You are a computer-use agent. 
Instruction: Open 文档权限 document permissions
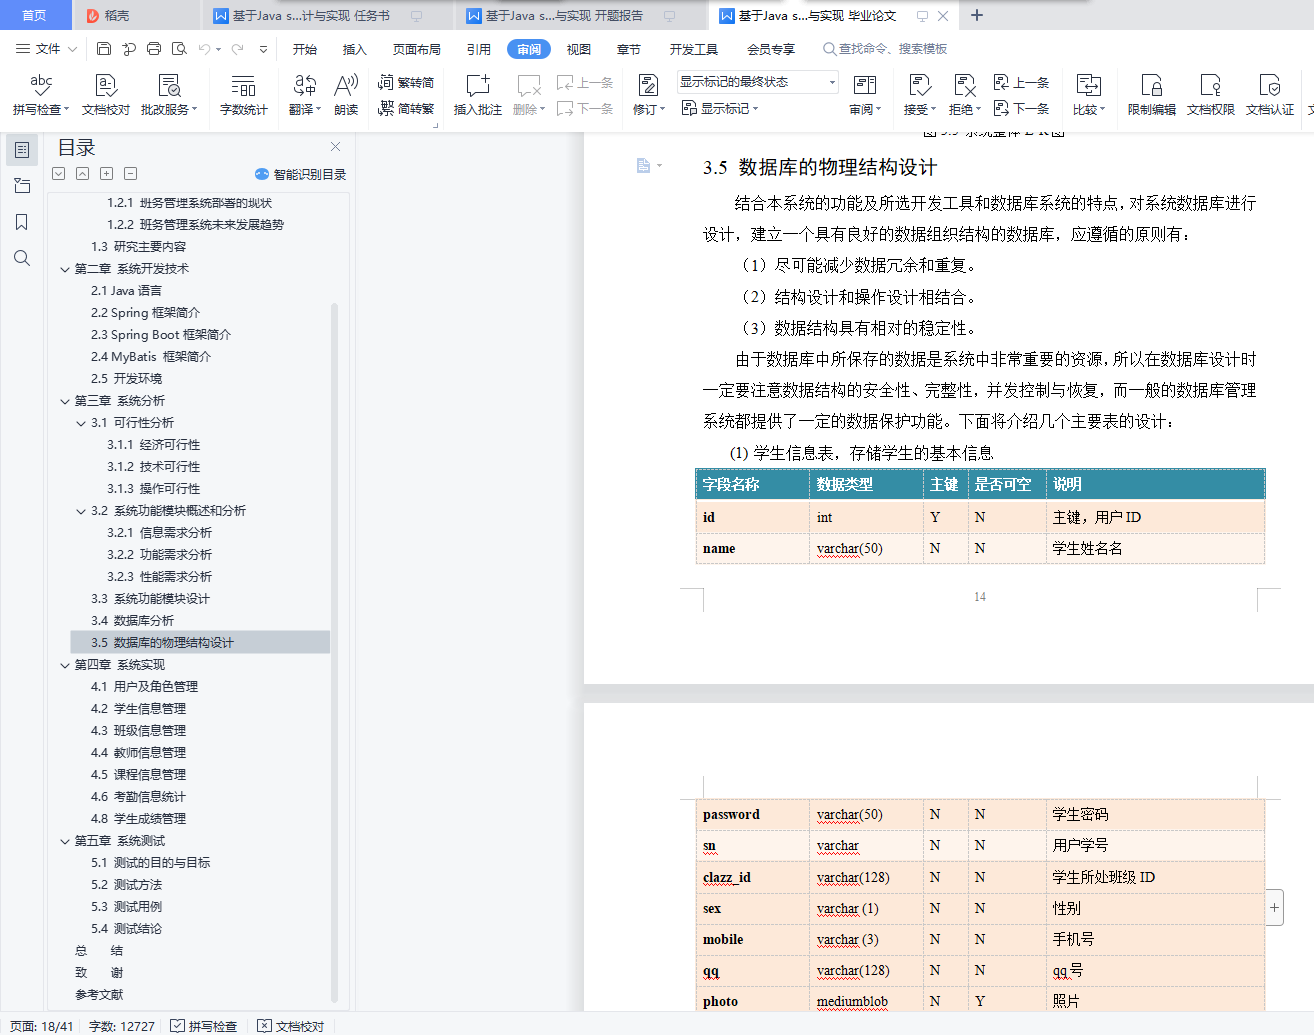pos(1211,95)
